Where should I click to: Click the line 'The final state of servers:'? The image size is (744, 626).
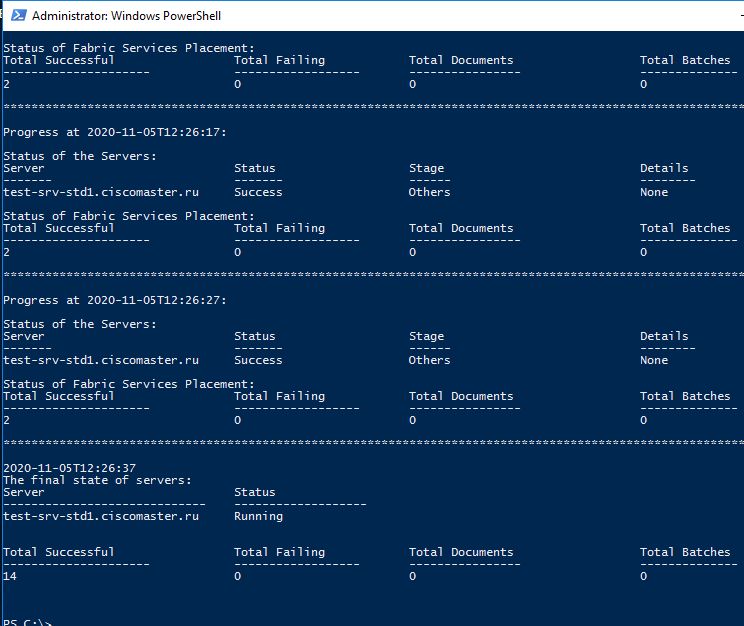point(97,480)
